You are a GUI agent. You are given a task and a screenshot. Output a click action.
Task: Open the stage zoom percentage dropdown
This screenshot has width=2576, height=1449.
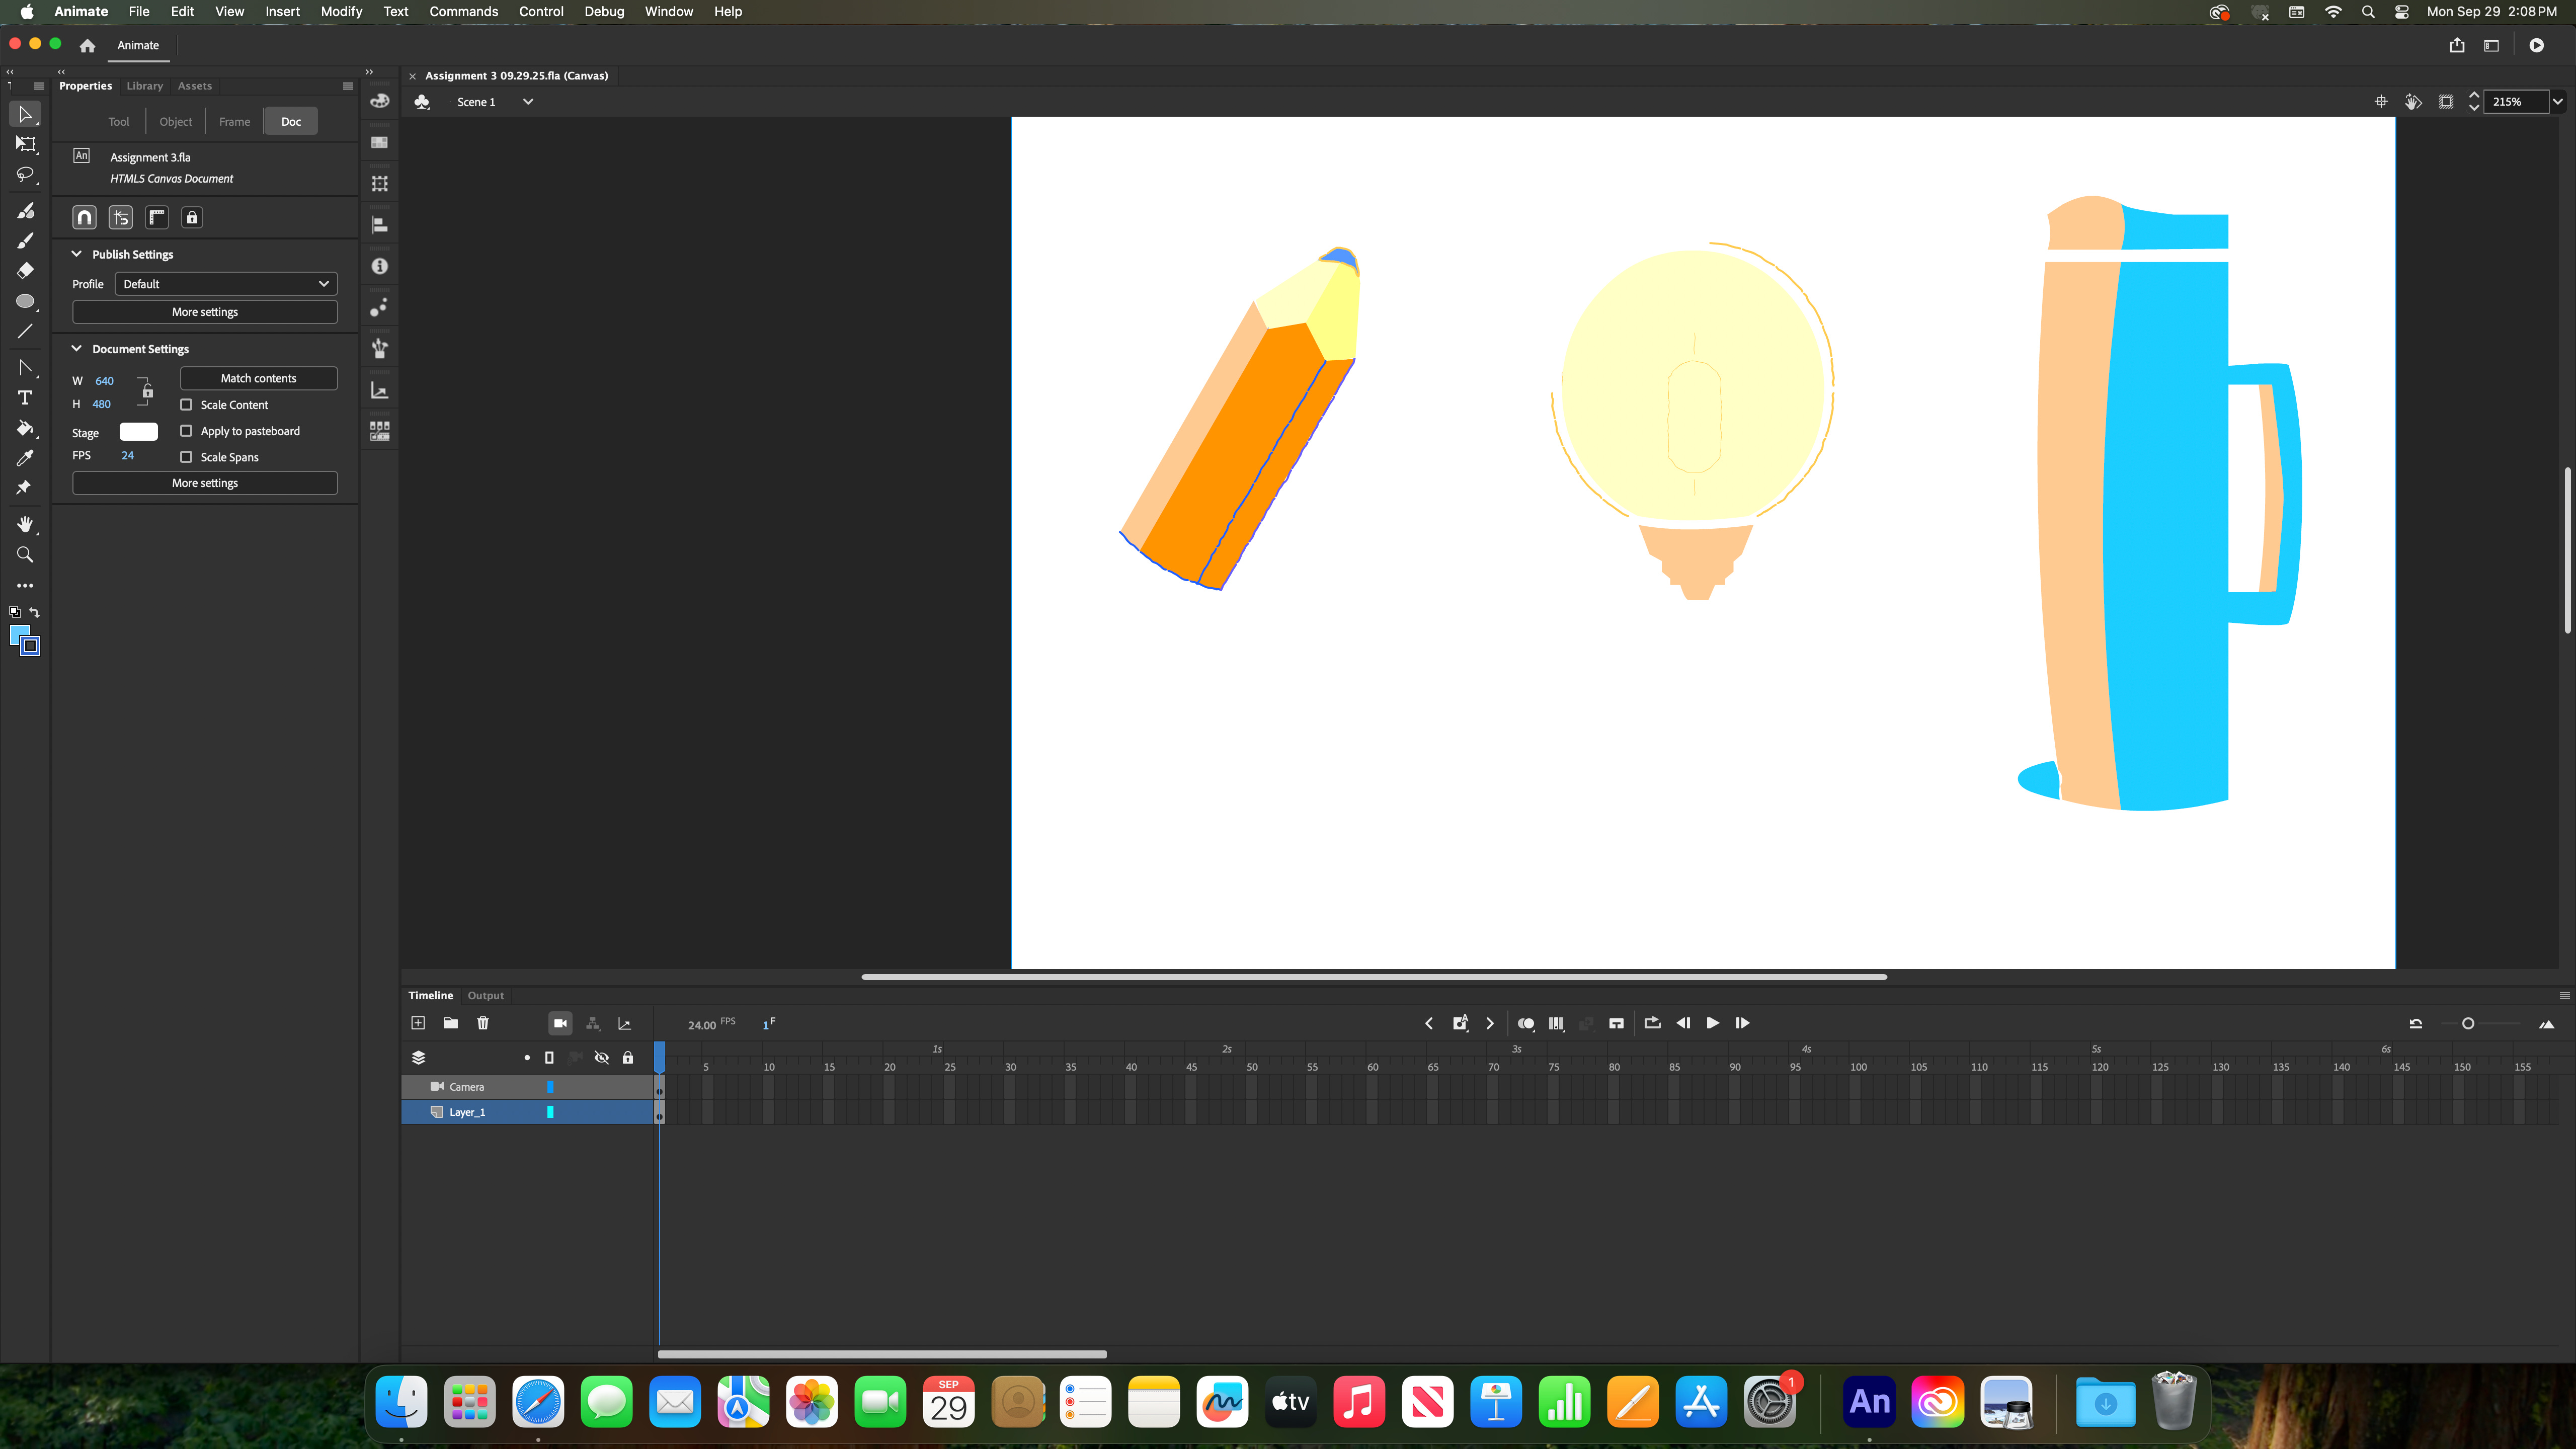(x=2557, y=102)
